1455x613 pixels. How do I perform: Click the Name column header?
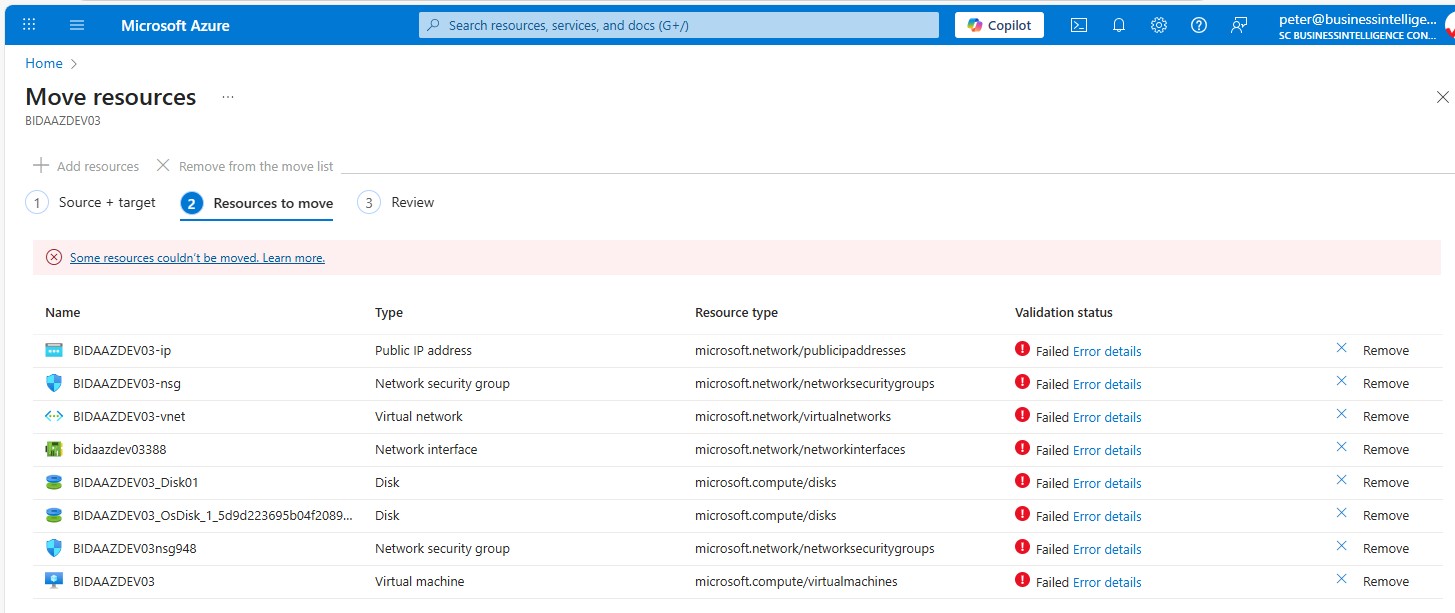63,312
